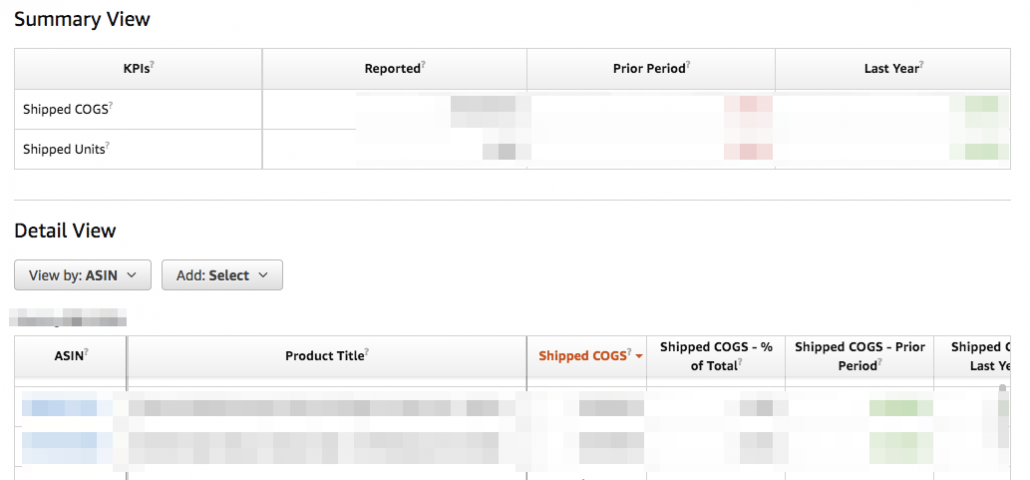Click help icon next to Product Title header
Image resolution: width=1030 pixels, height=480 pixels.
[x=367, y=353]
